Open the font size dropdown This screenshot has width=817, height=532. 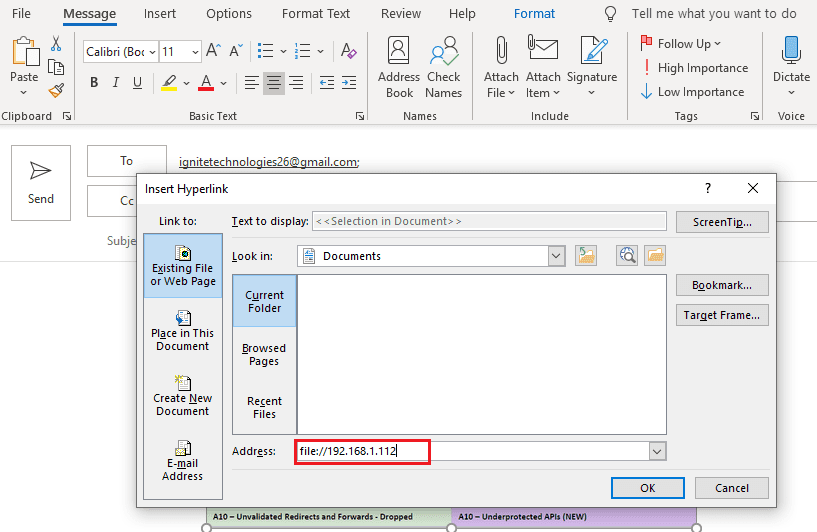[195, 52]
